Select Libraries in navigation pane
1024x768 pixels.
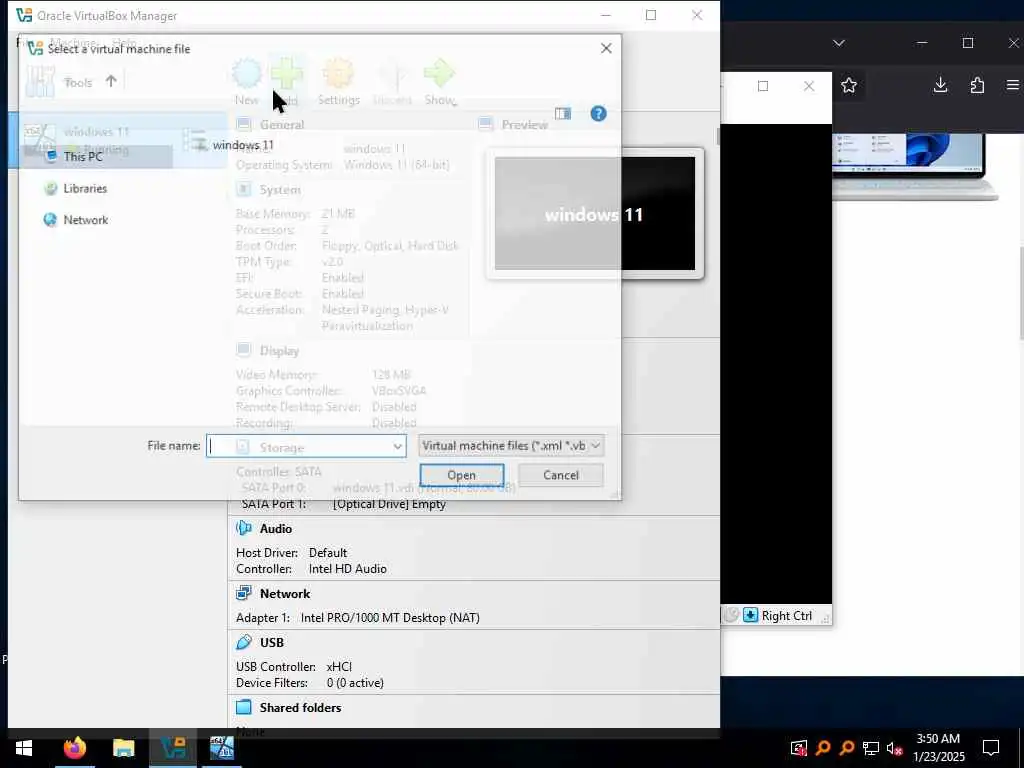click(x=84, y=188)
